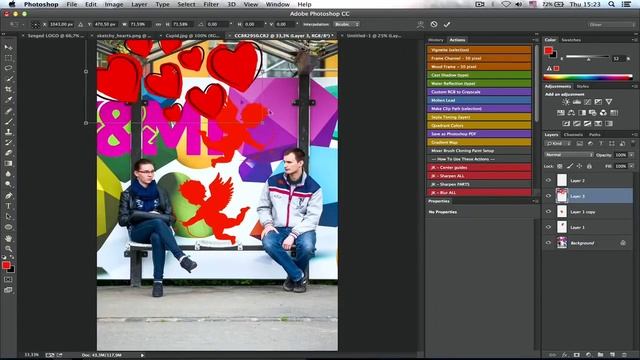Hide Layer 1 visibility eye
The image size is (640, 360).
548,227
